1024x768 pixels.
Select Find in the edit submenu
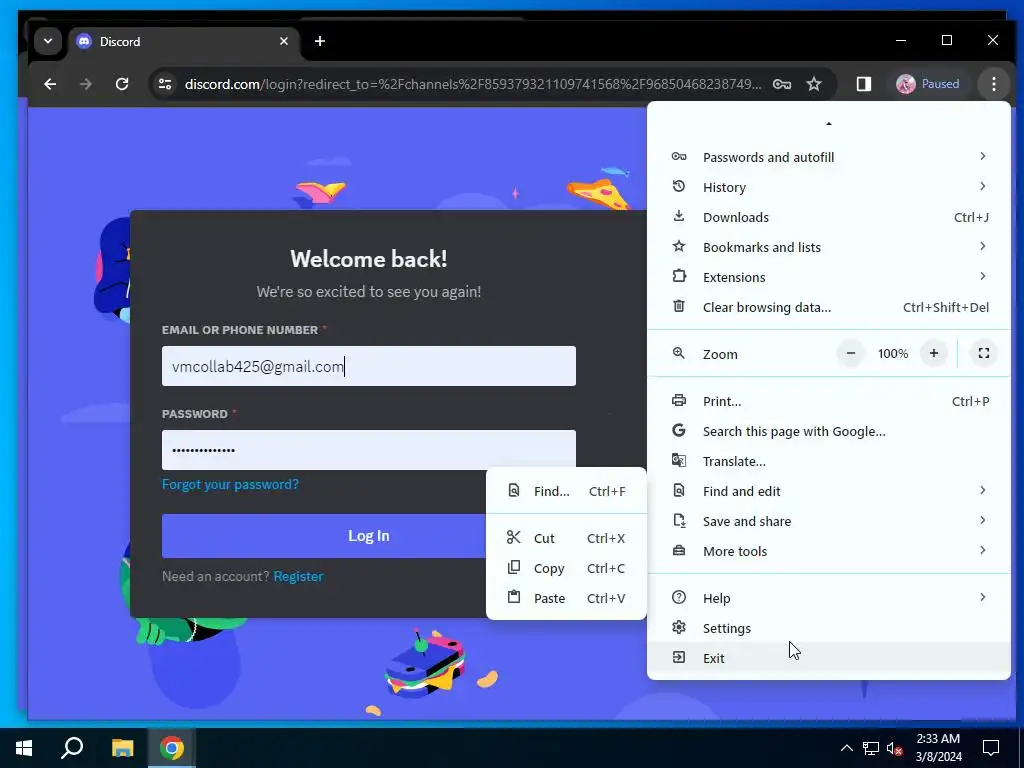(566, 491)
